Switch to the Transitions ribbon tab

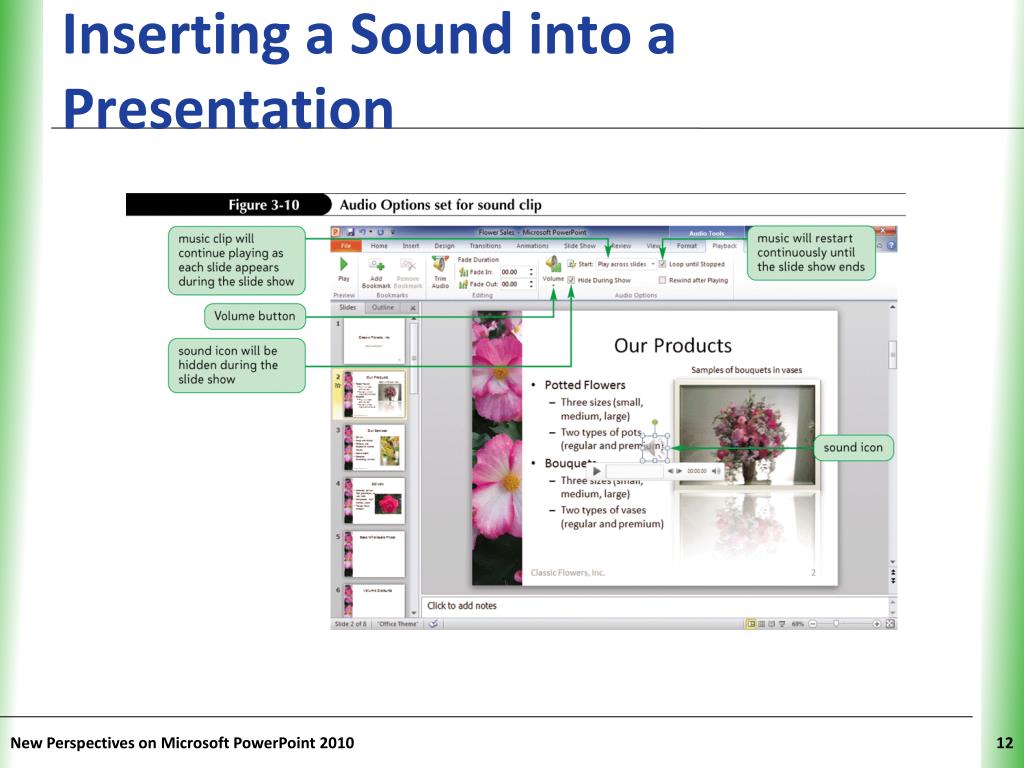click(x=485, y=246)
